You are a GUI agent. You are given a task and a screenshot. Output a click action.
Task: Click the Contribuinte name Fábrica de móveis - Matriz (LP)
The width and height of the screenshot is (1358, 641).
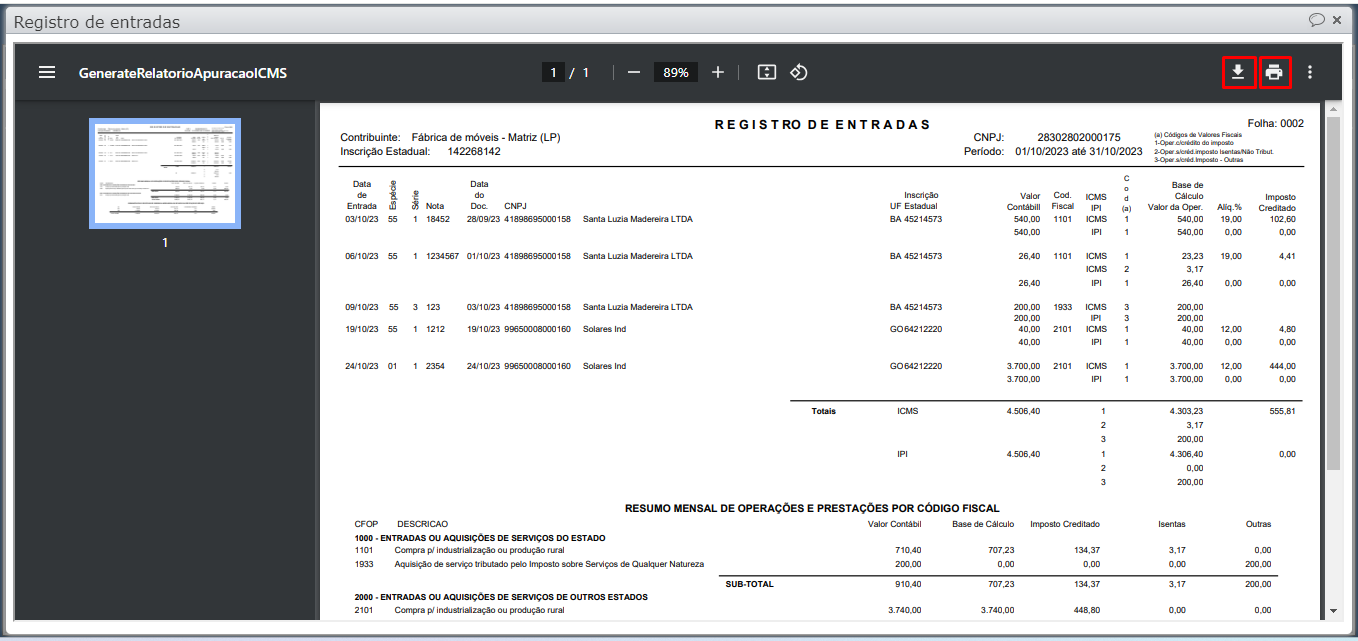tap(486, 137)
